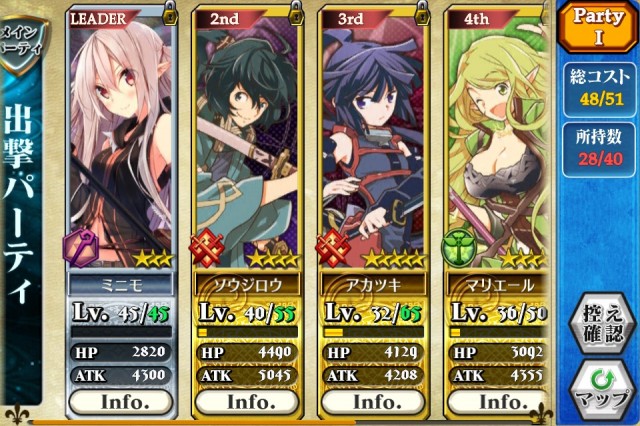Tap the red crossed-swords icon on ソウジロウ

[x=206, y=248]
